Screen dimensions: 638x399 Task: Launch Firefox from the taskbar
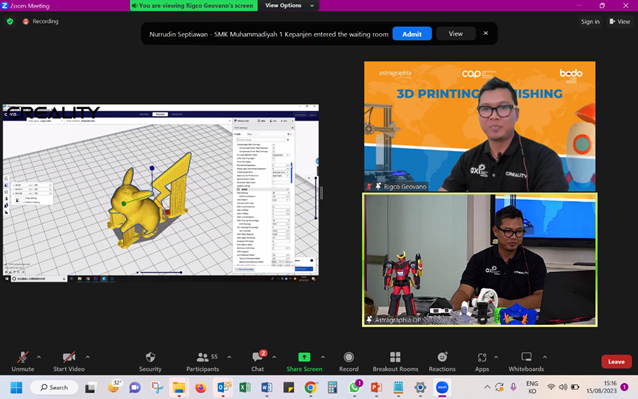200,388
